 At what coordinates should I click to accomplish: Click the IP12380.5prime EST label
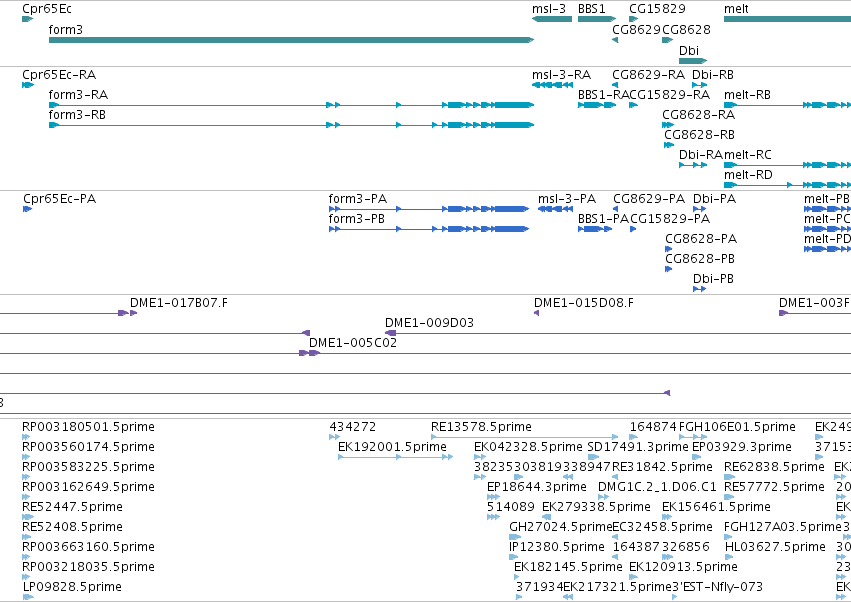(x=557, y=547)
